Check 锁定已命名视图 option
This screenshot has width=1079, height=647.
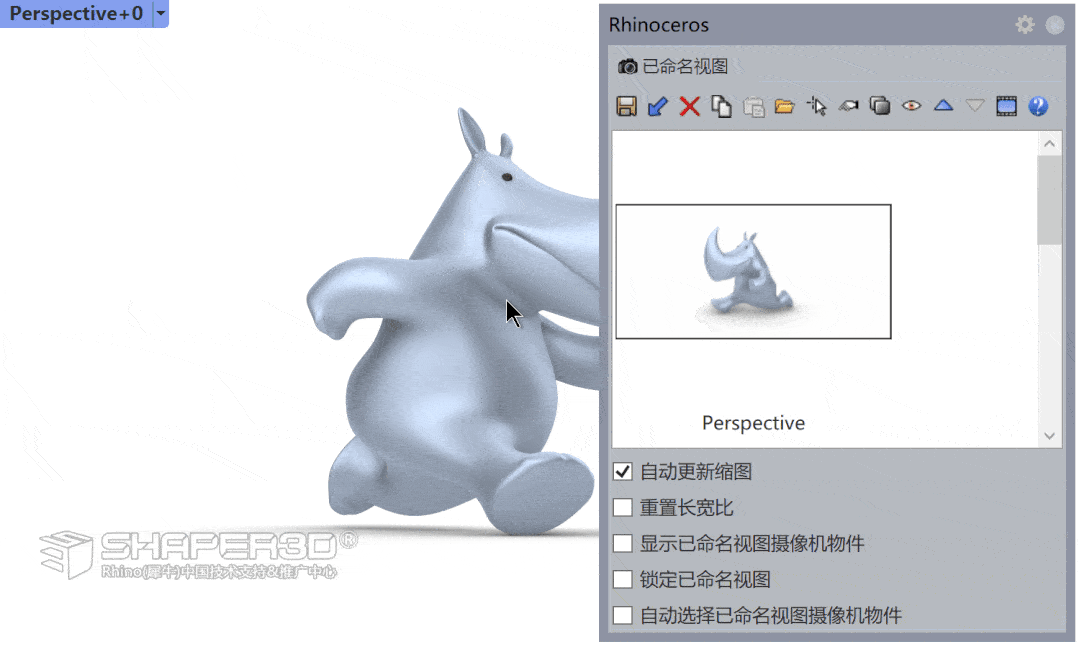point(622,579)
